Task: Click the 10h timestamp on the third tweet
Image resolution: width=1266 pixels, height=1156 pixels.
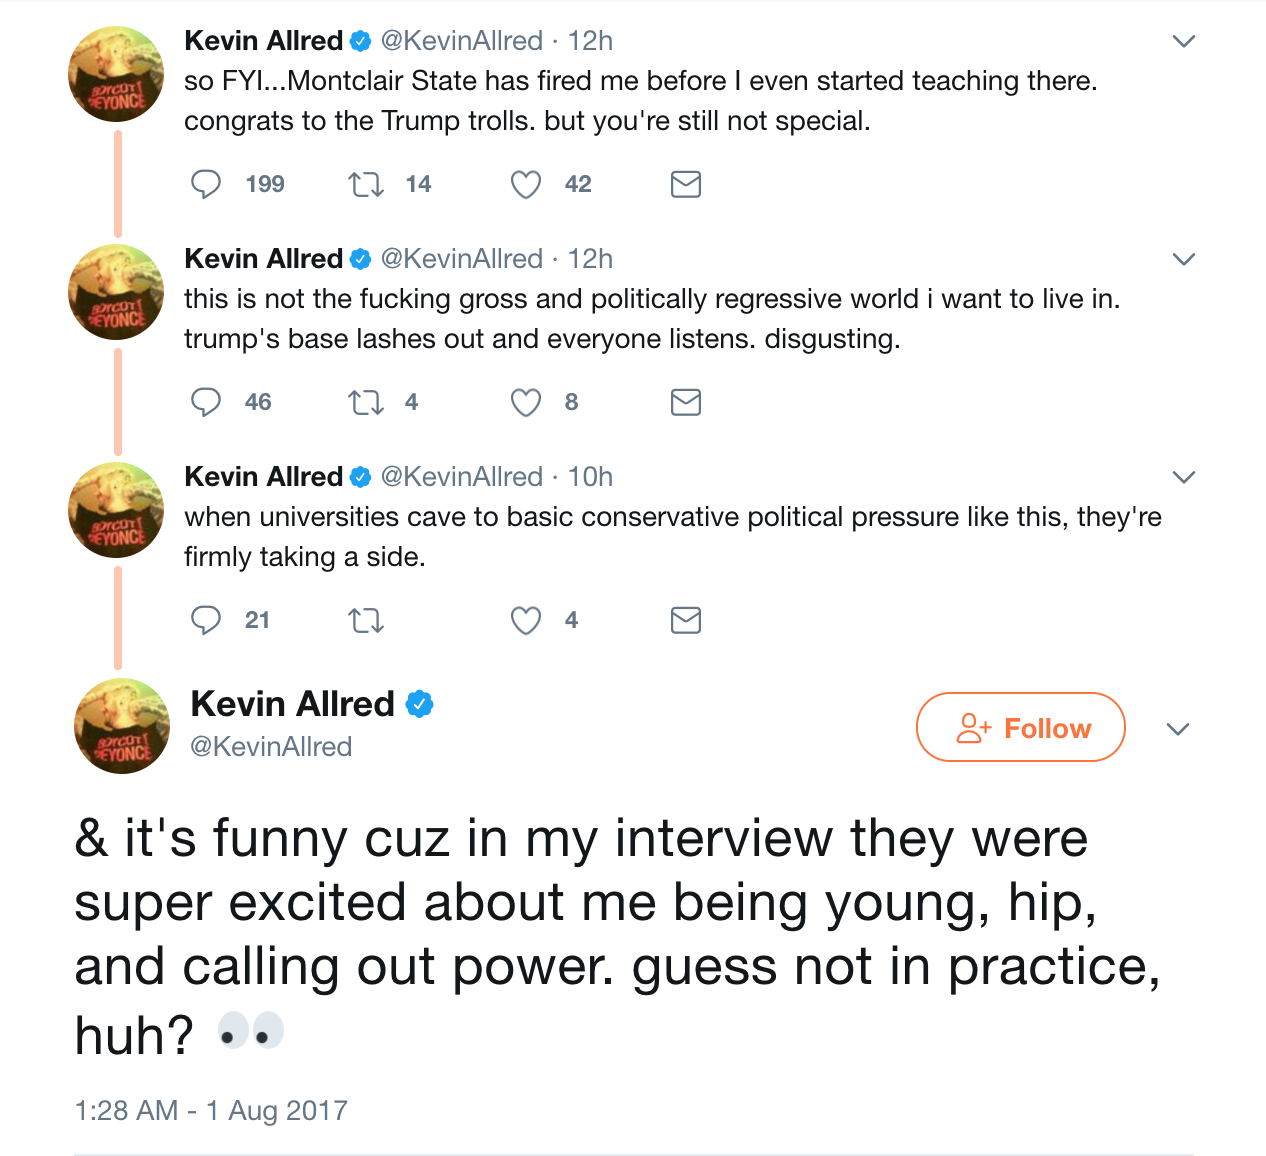Action: click(x=590, y=477)
